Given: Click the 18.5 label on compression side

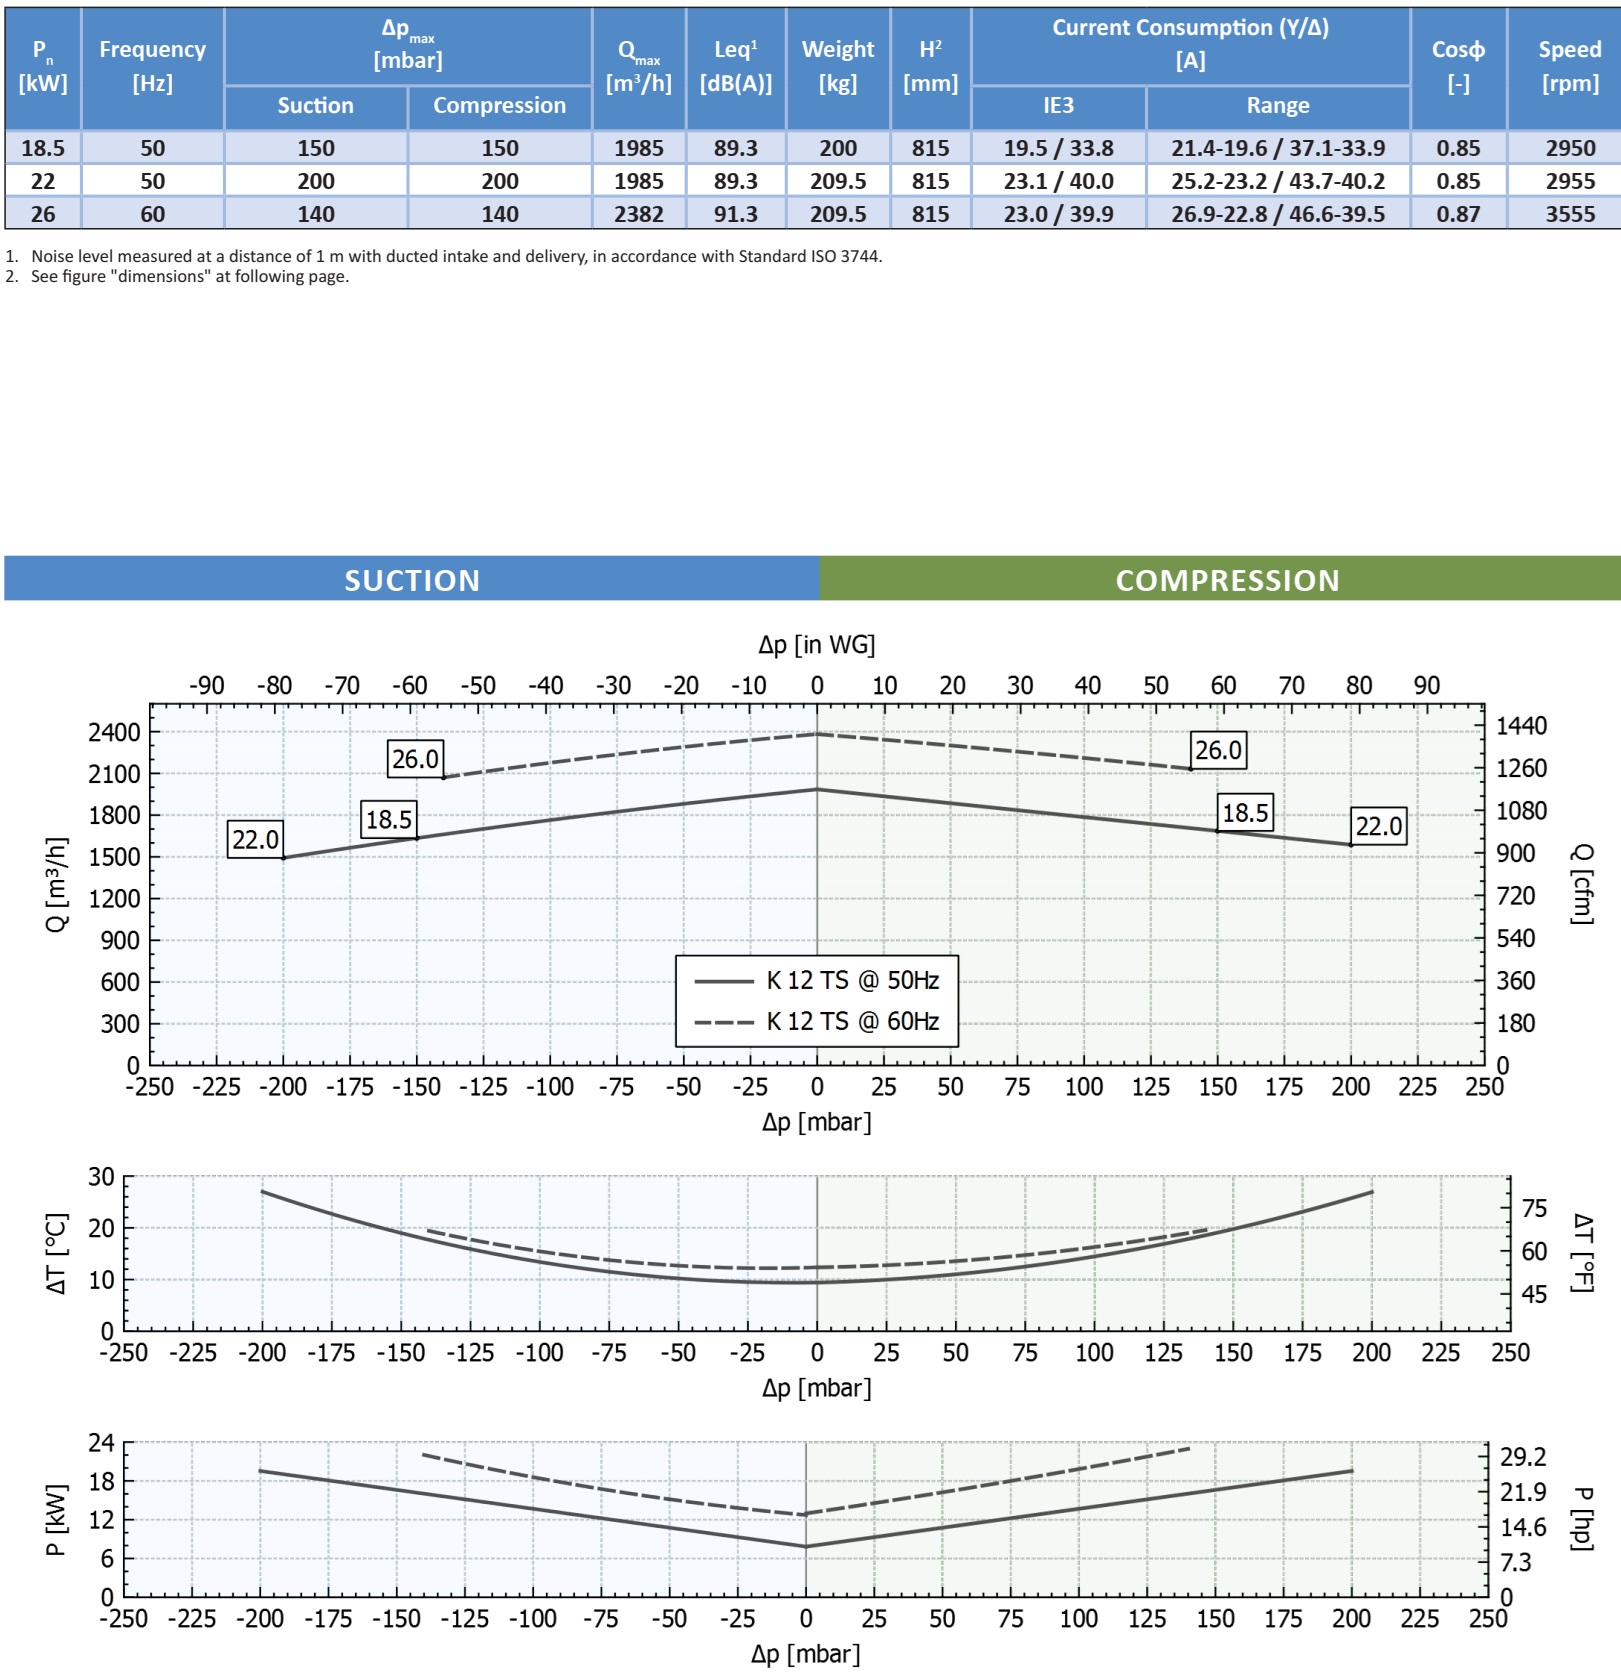Looking at the screenshot, I should (1245, 813).
